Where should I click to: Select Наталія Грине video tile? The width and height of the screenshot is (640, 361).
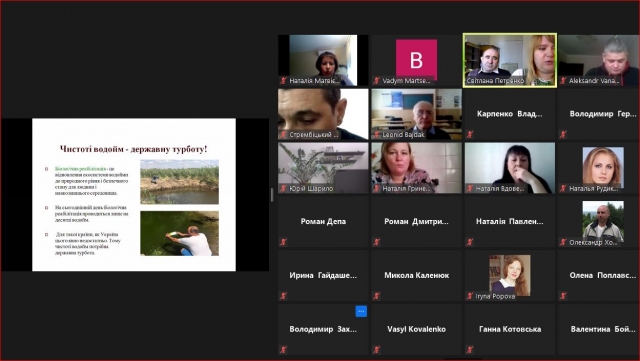[x=416, y=168]
